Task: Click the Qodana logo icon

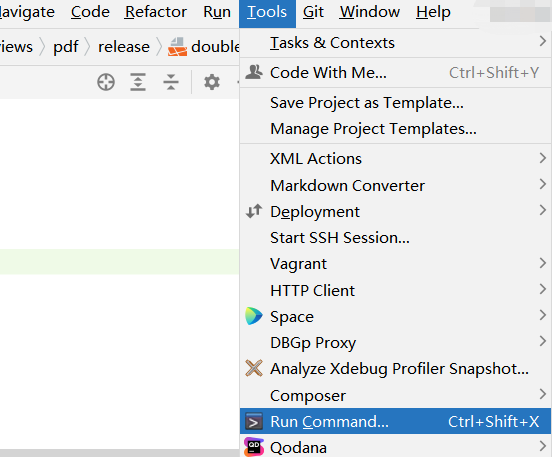Action: [254, 447]
